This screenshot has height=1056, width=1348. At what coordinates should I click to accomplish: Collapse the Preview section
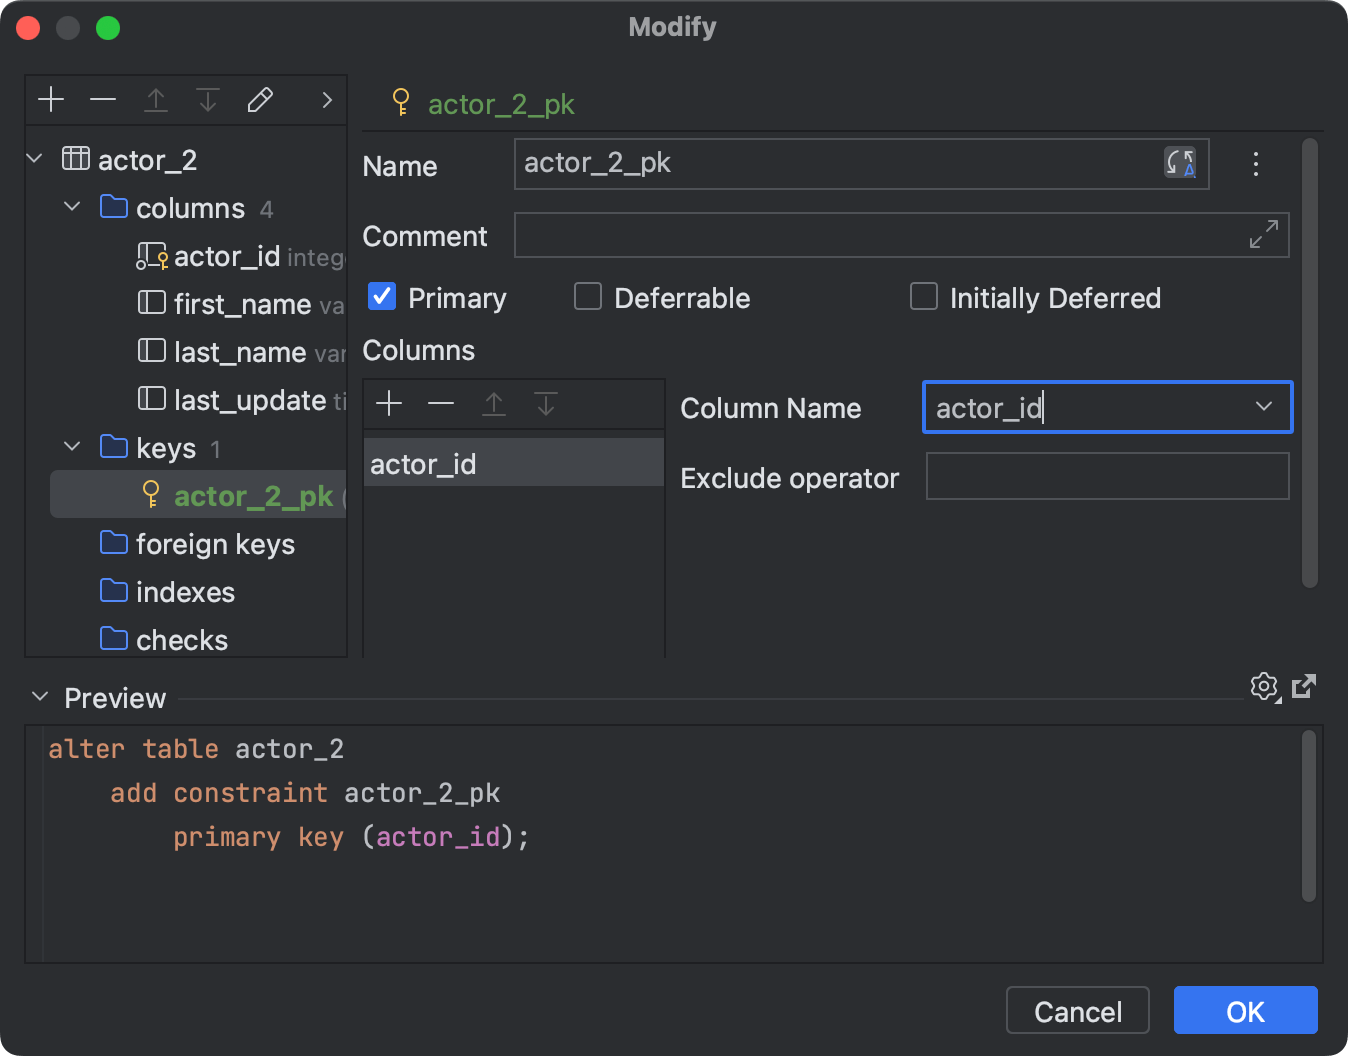[x=40, y=697]
